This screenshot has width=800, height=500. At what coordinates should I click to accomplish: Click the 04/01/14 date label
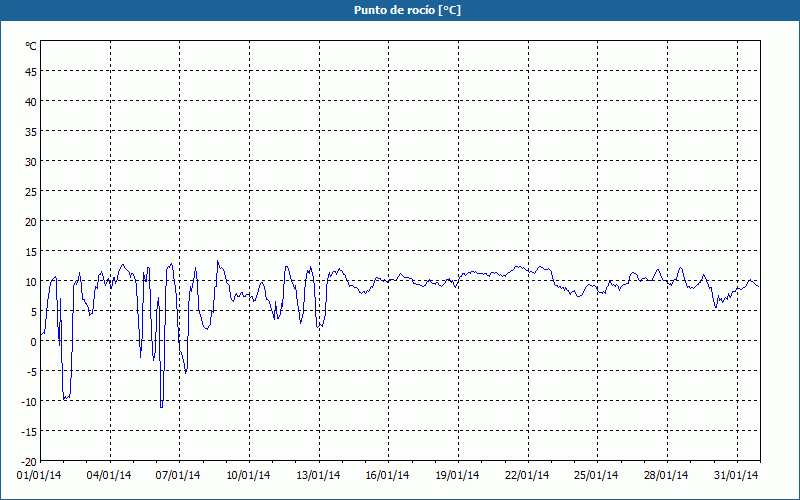pyautogui.click(x=109, y=476)
